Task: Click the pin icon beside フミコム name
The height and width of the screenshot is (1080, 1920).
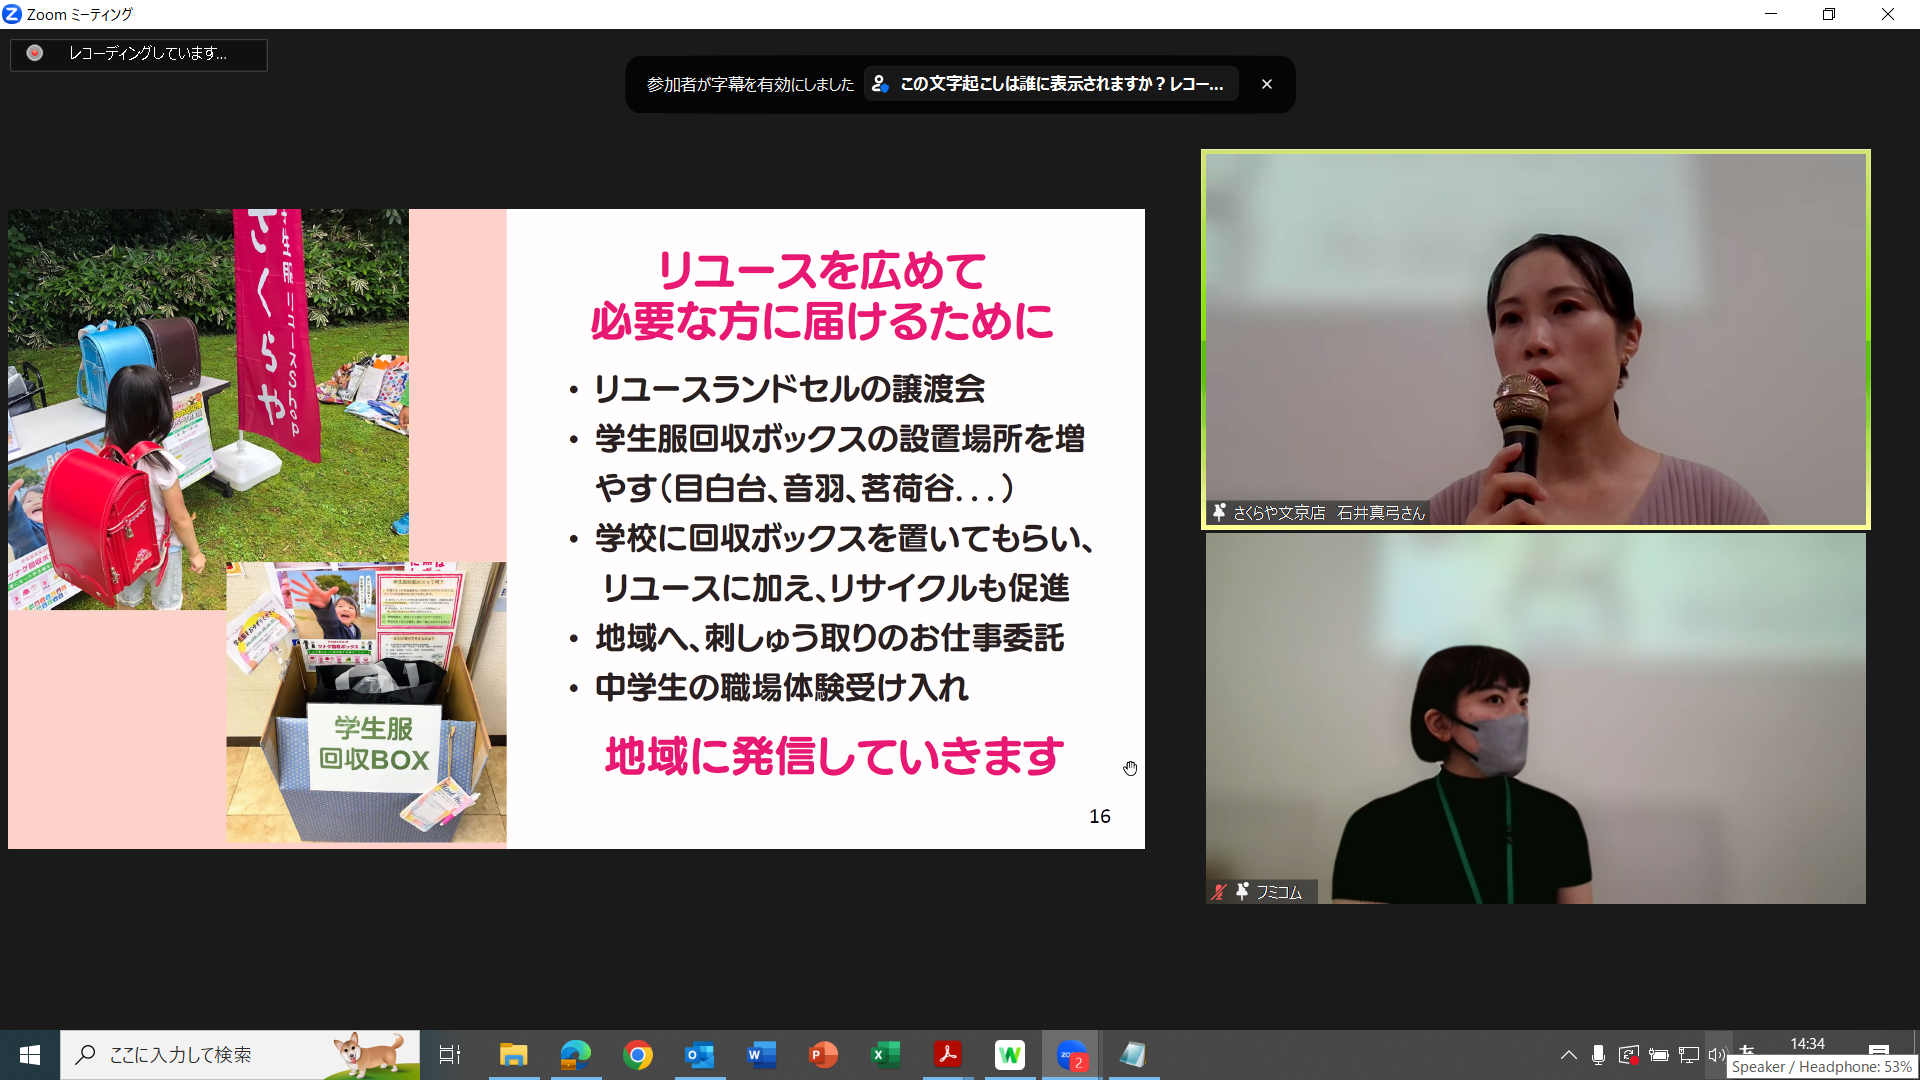Action: [1242, 891]
